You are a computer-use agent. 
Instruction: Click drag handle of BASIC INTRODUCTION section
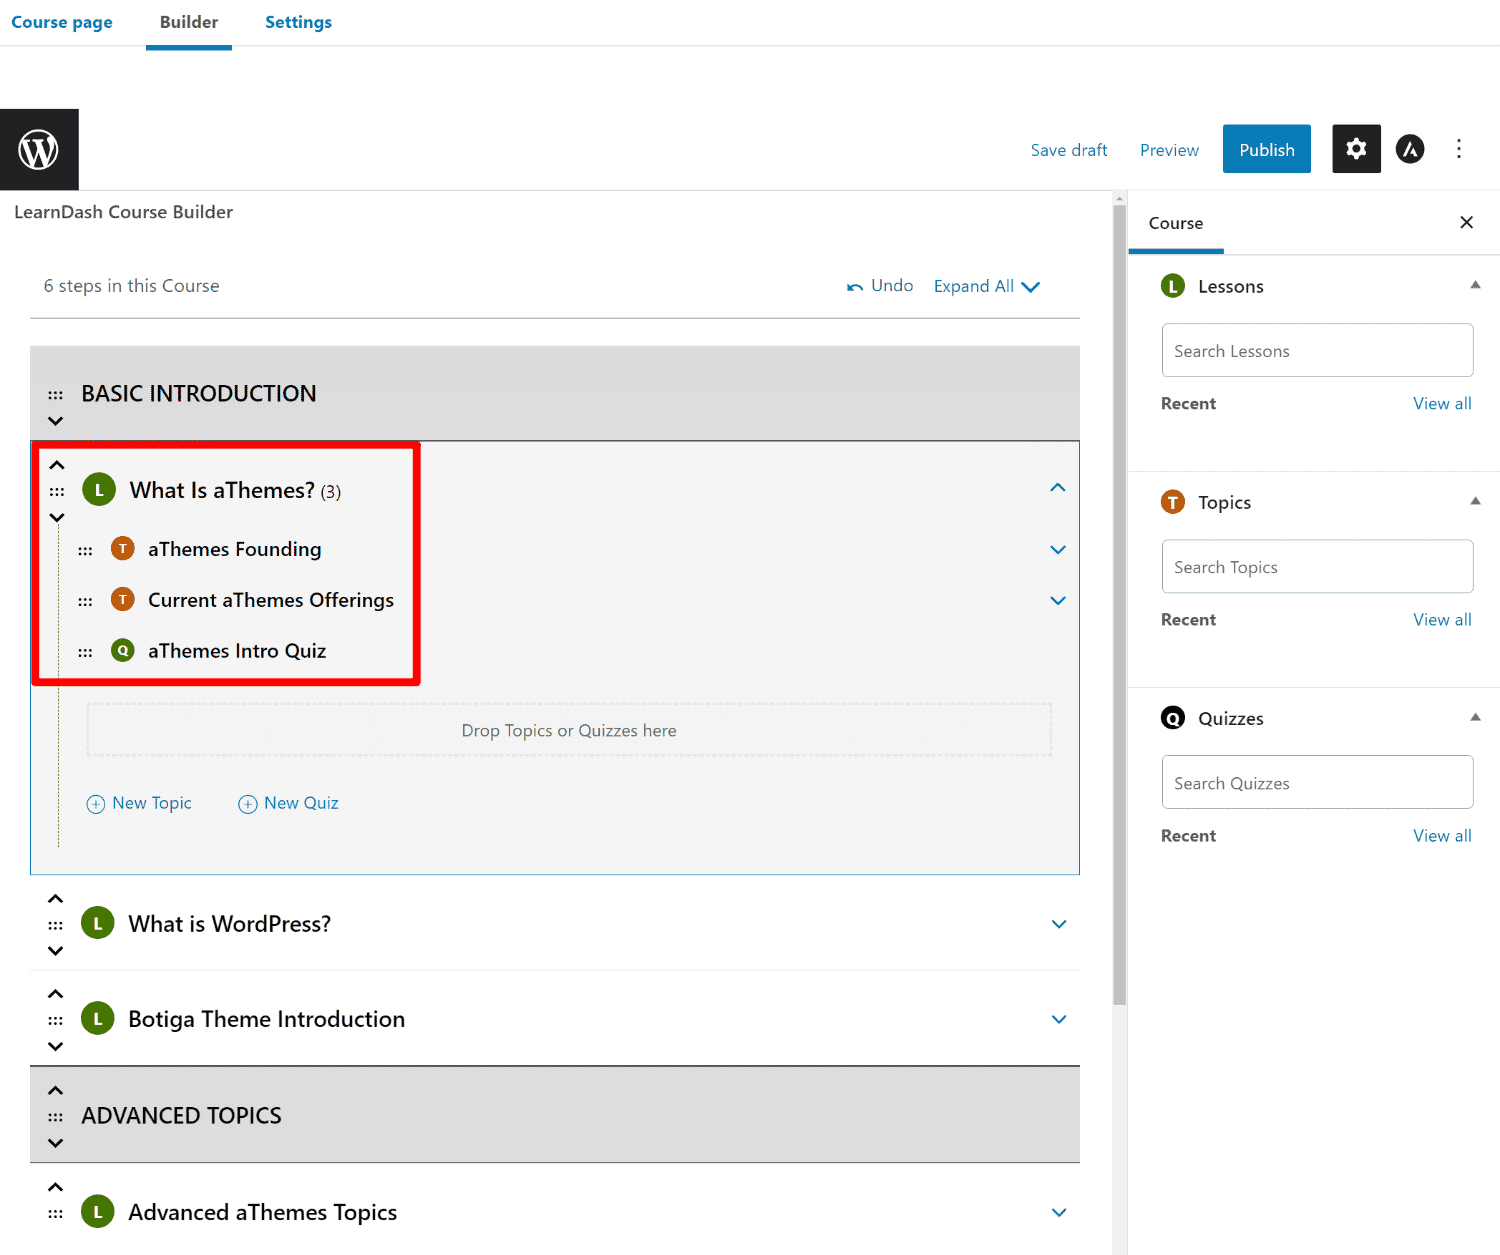(x=56, y=395)
